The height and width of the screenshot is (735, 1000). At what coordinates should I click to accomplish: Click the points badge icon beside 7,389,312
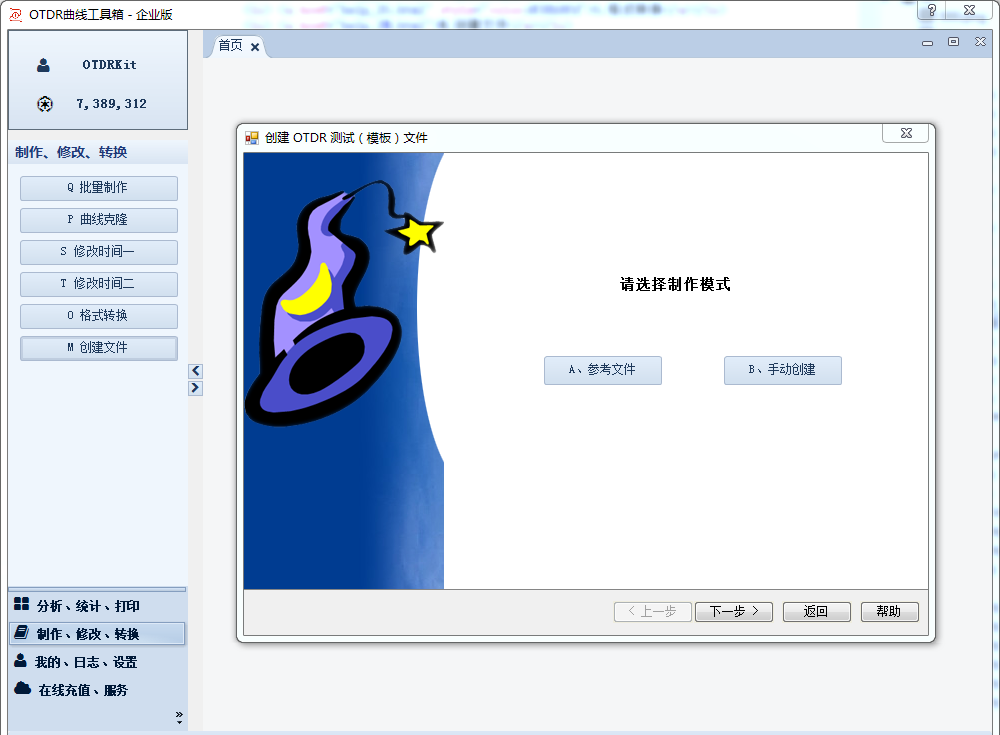click(x=44, y=104)
